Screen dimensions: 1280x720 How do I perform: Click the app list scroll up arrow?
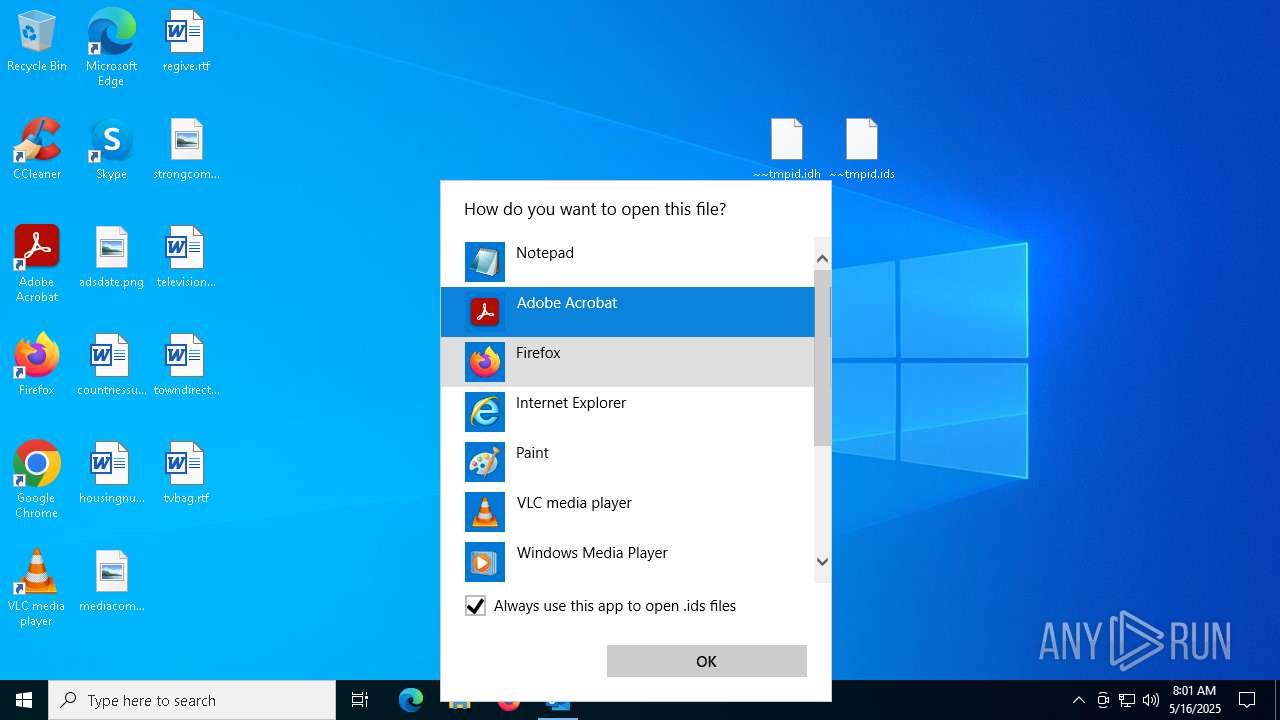822,259
